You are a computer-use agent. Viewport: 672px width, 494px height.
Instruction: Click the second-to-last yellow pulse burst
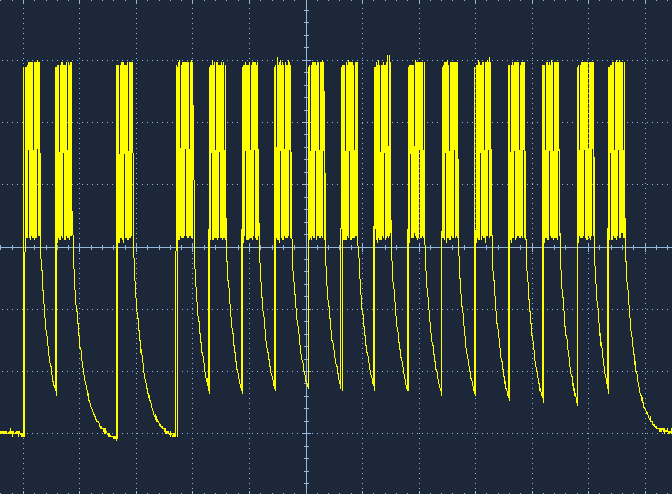click(x=584, y=150)
